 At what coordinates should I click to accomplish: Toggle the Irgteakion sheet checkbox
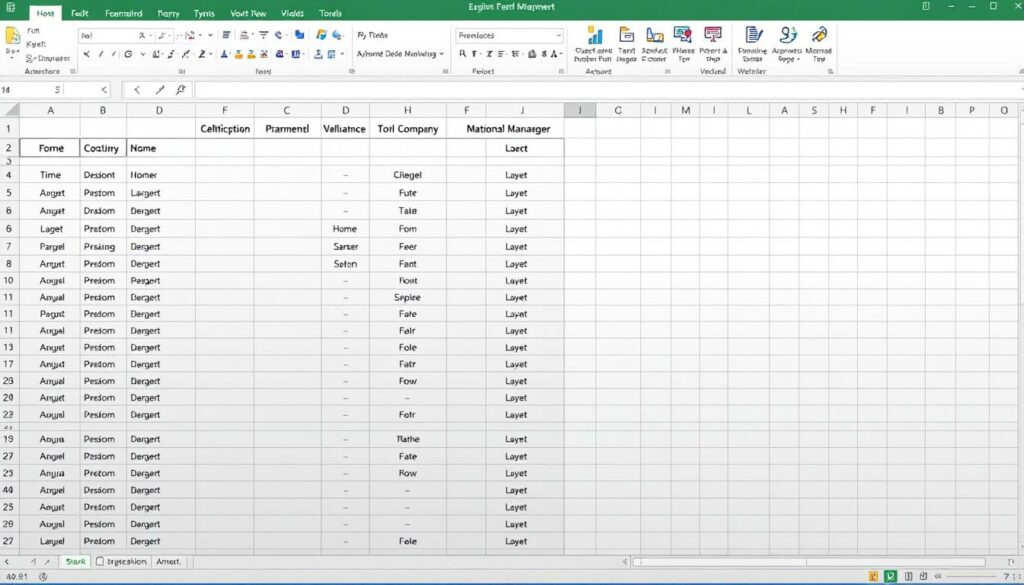pyautogui.click(x=100, y=561)
